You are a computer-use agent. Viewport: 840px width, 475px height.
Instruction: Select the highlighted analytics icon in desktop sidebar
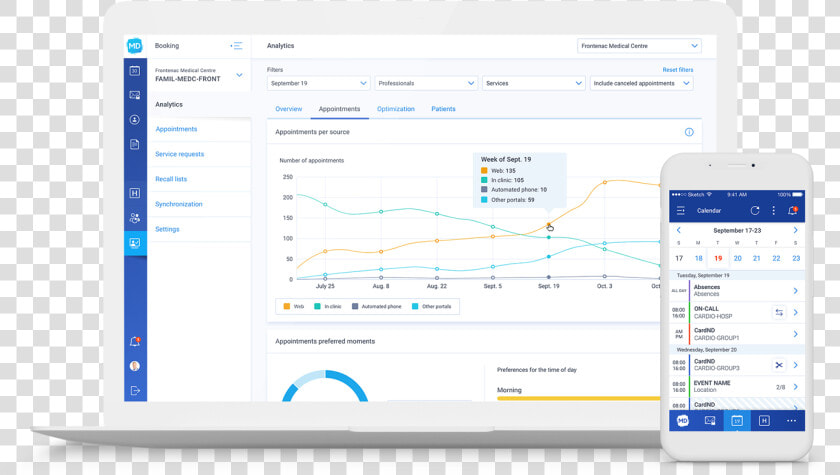coord(135,243)
